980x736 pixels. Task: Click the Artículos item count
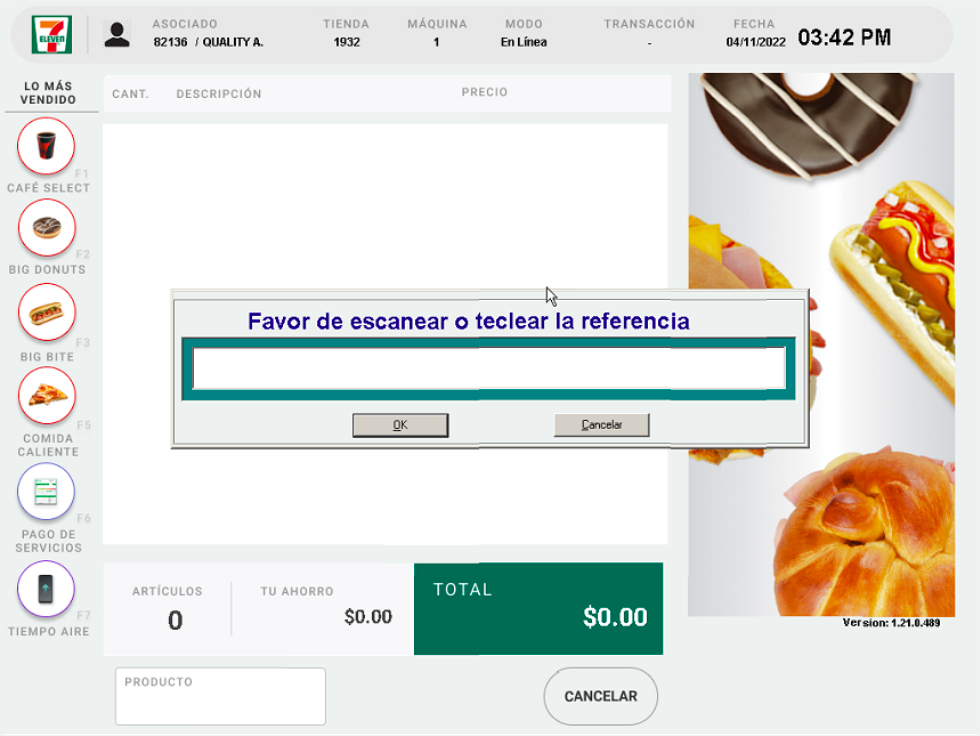pos(175,620)
